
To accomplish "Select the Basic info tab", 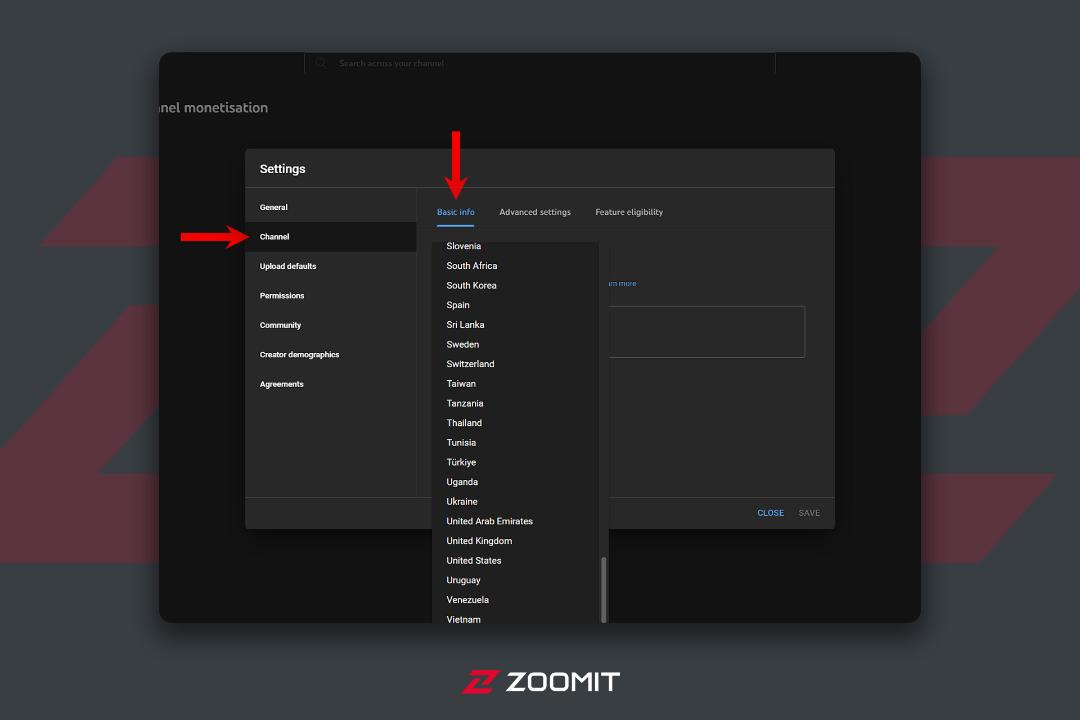I will [455, 212].
